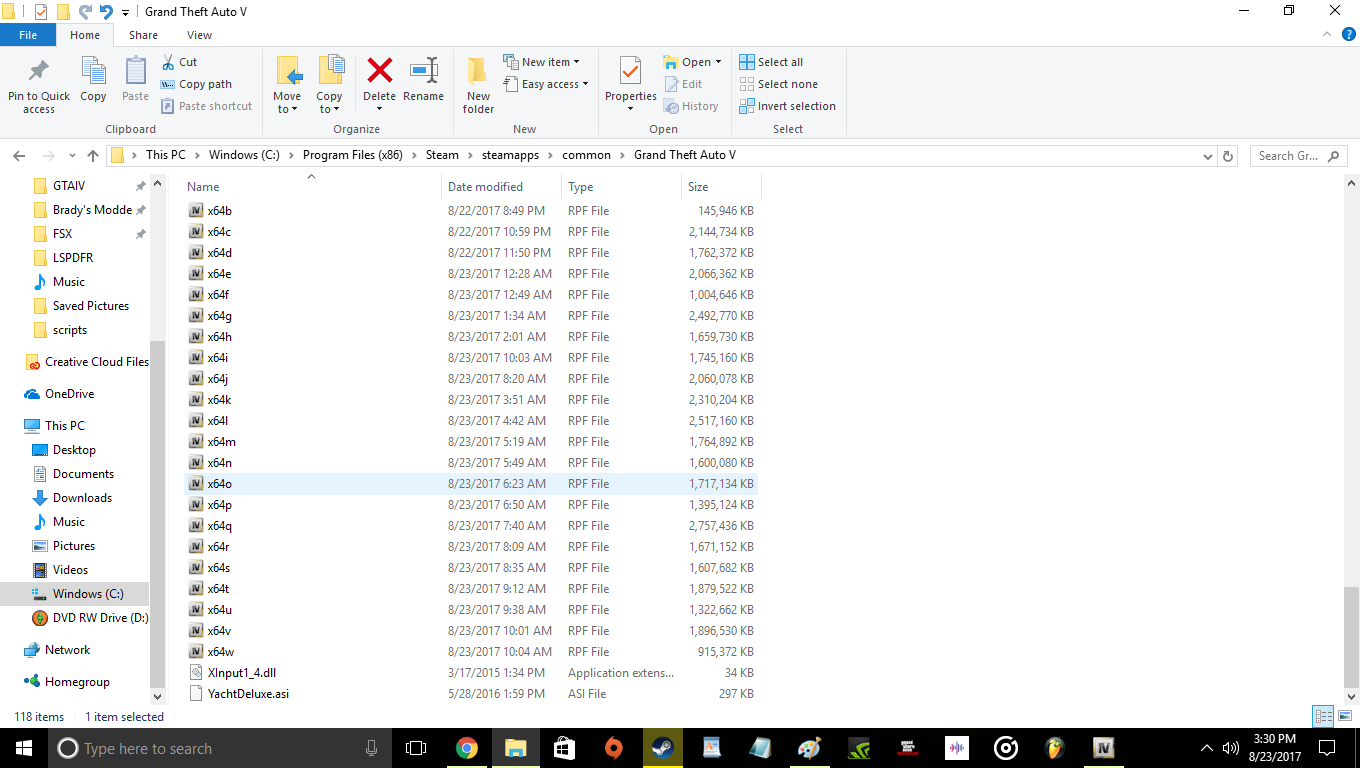Image resolution: width=1360 pixels, height=768 pixels.
Task: Expand the address bar history dropdown
Action: point(1208,156)
